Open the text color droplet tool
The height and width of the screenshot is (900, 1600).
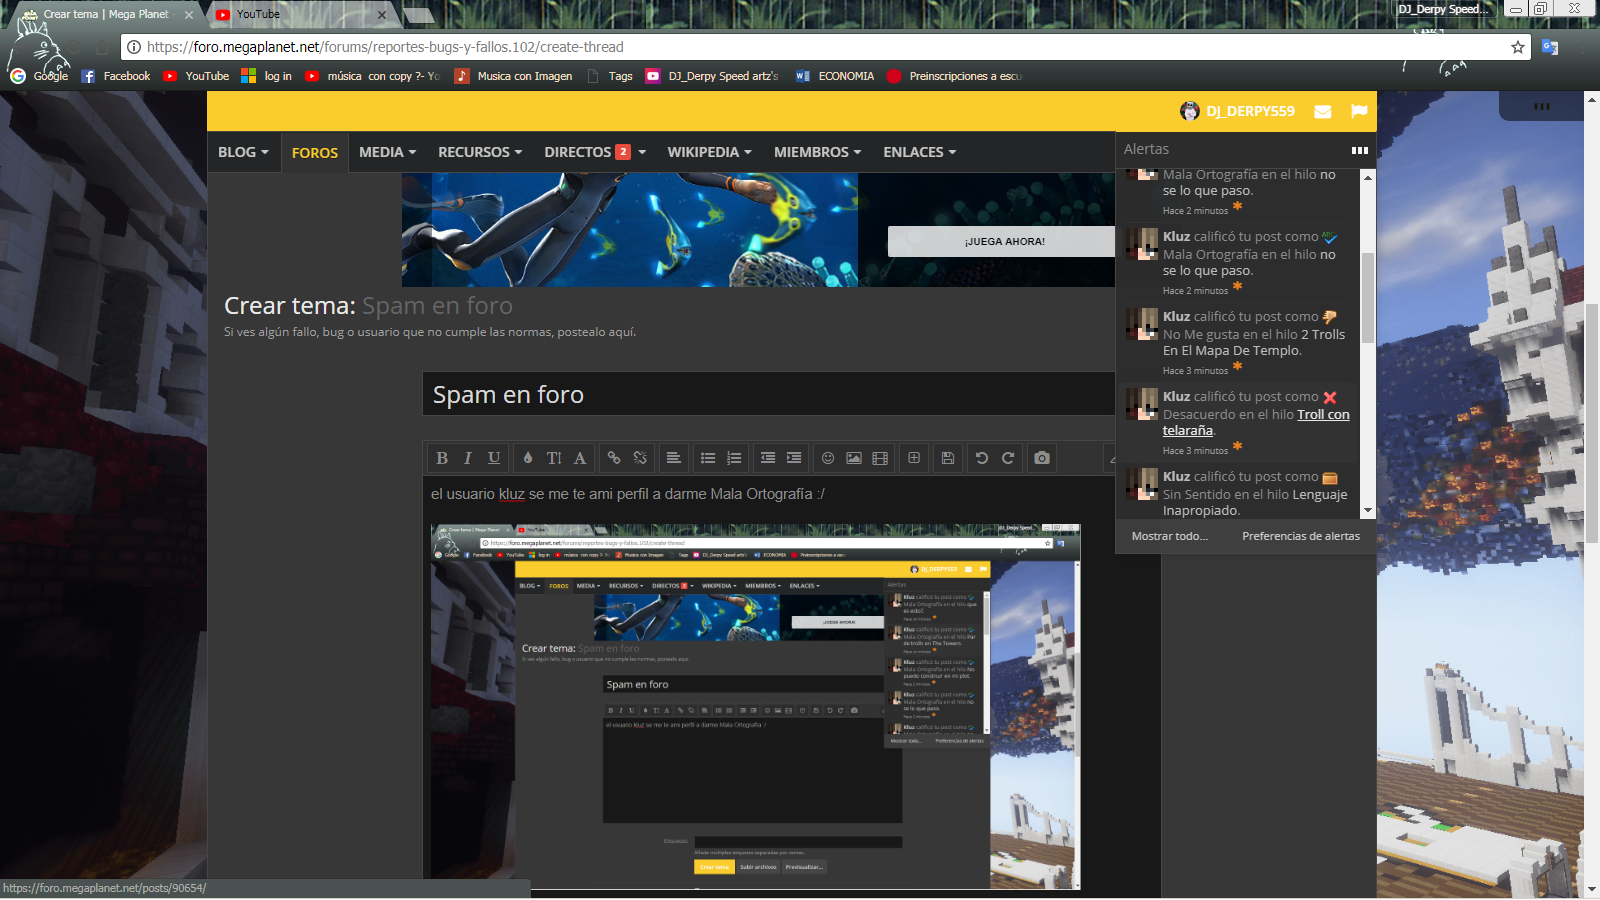click(528, 458)
